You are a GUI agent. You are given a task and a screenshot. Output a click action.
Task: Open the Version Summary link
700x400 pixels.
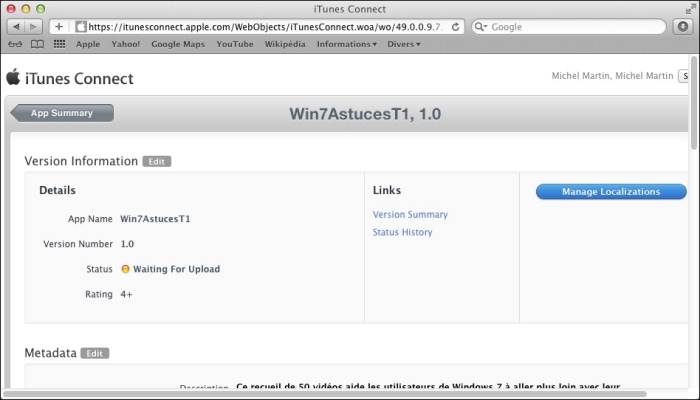pos(410,214)
